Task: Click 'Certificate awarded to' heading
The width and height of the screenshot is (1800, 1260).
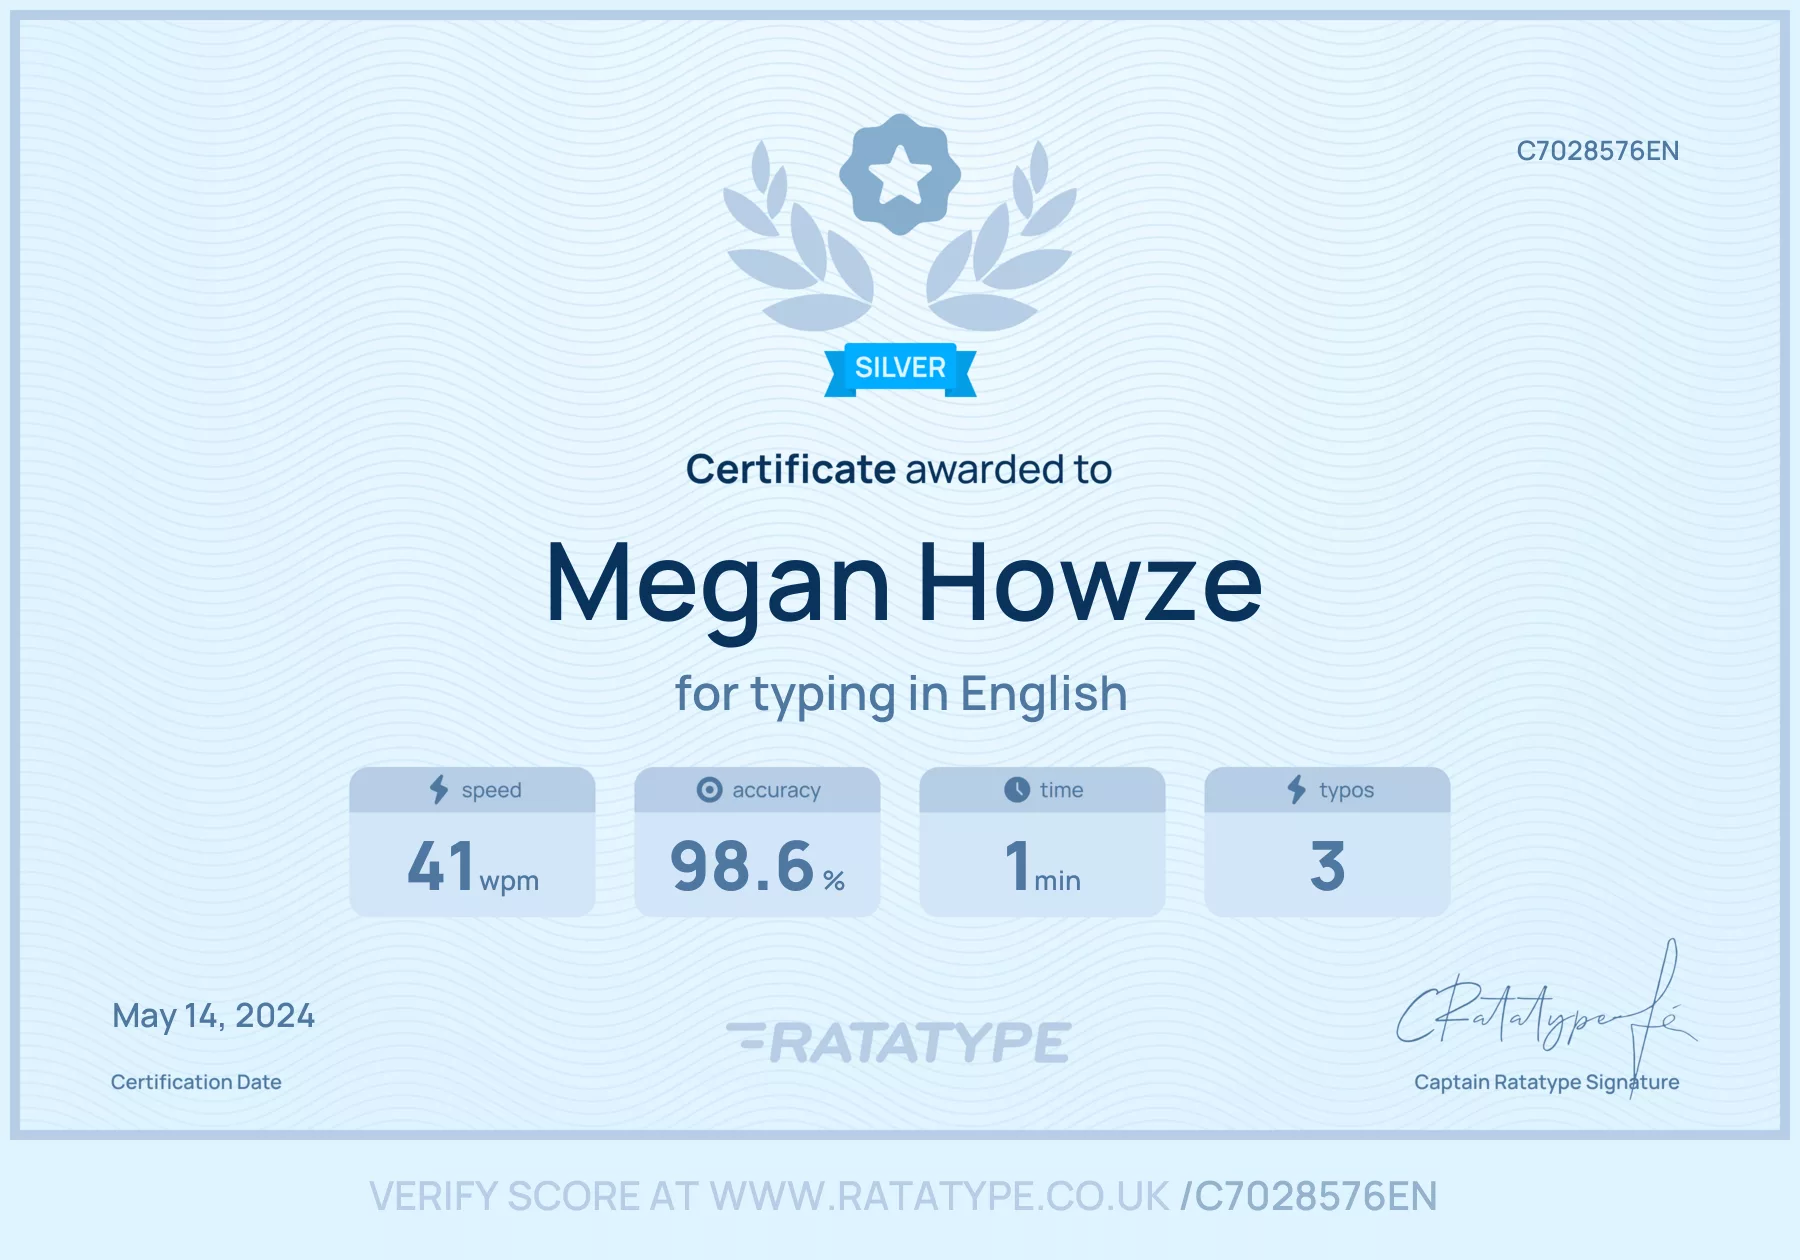Action: click(899, 469)
